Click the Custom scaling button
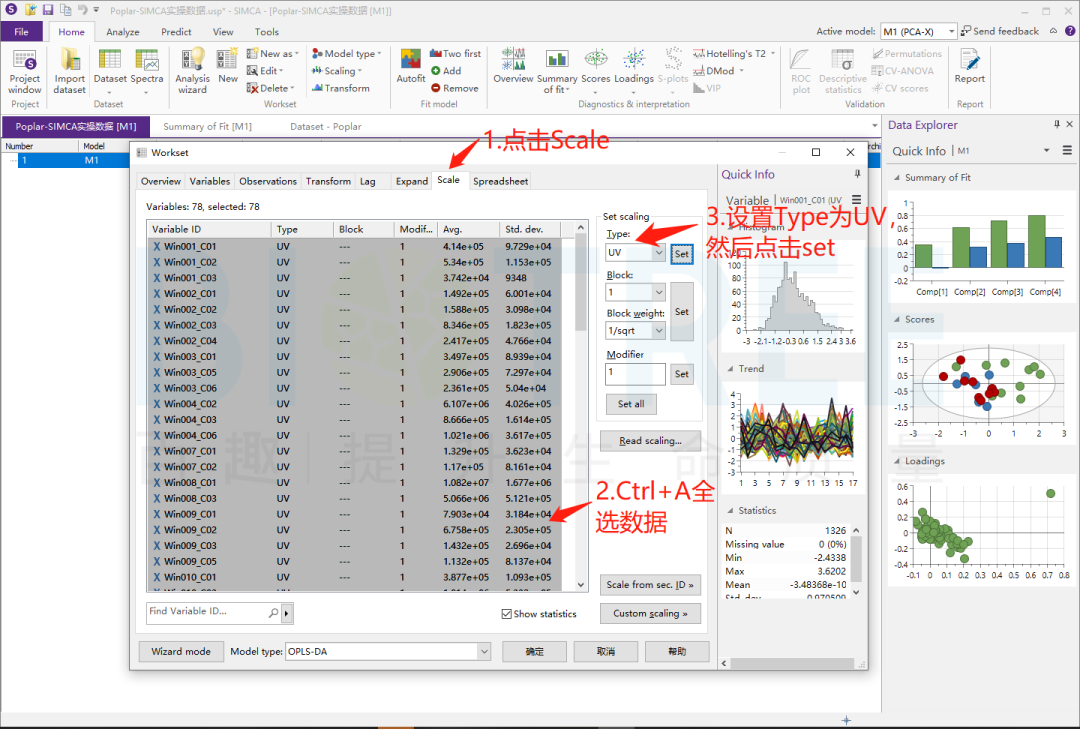The image size is (1080, 729). click(650, 613)
